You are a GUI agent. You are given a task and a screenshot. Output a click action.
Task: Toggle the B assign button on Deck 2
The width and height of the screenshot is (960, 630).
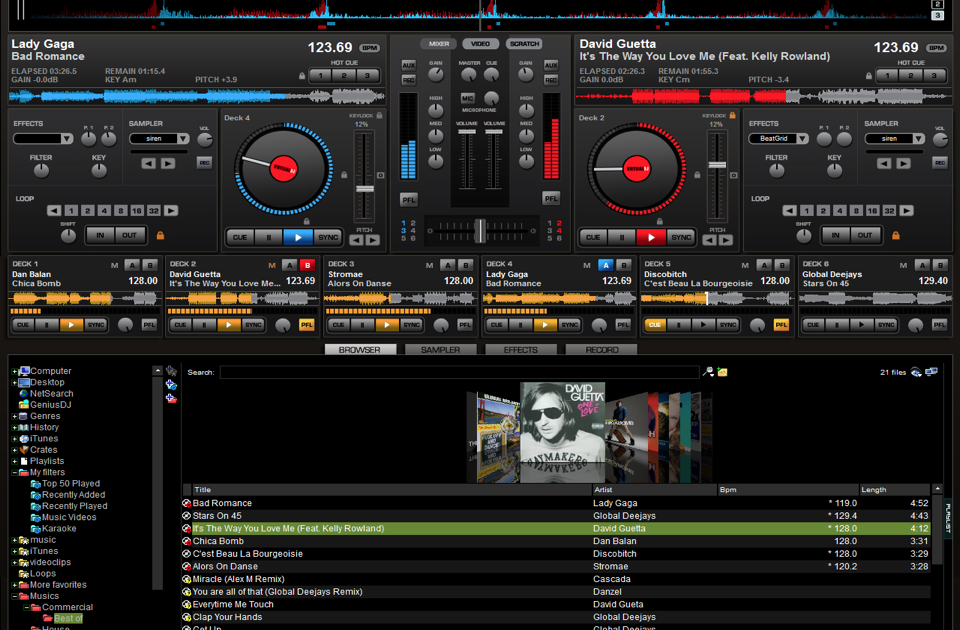tap(308, 267)
